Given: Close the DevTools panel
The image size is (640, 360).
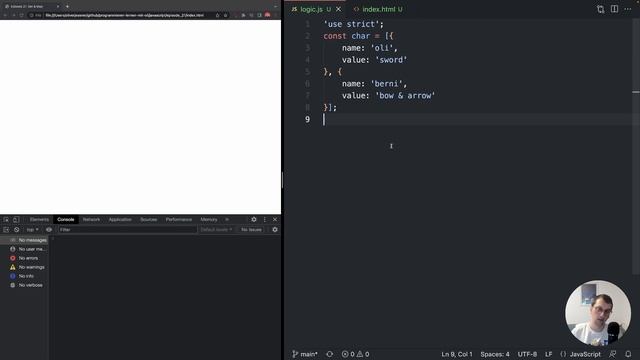Looking at the screenshot, I should point(275,220).
